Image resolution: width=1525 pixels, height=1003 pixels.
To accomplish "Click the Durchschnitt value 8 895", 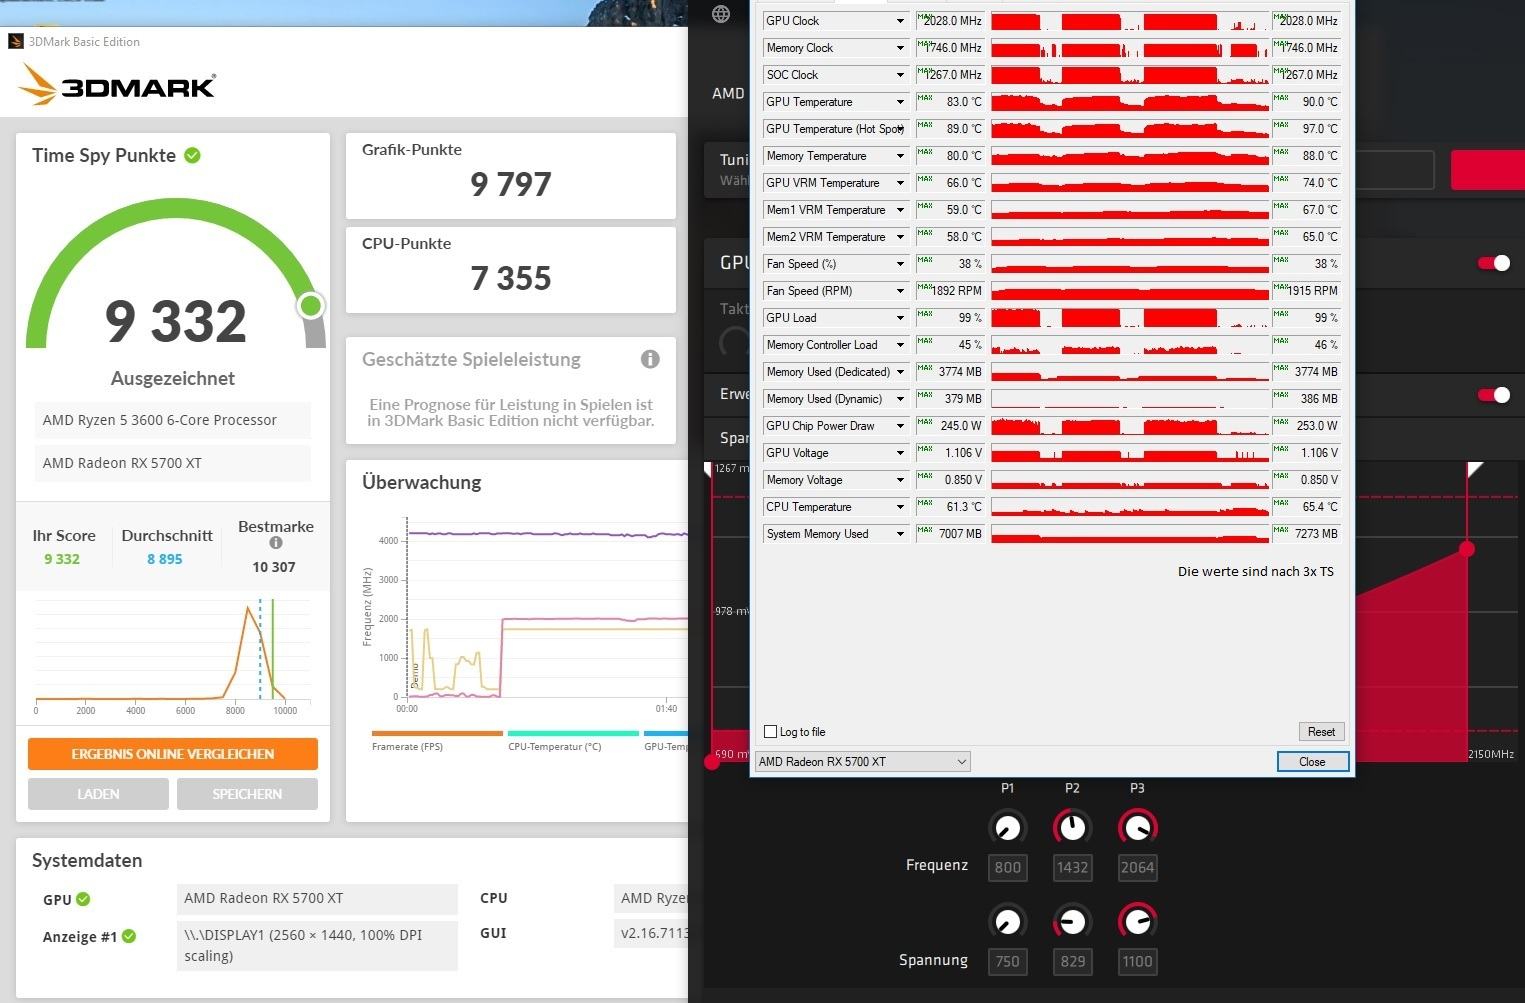I will click(165, 559).
